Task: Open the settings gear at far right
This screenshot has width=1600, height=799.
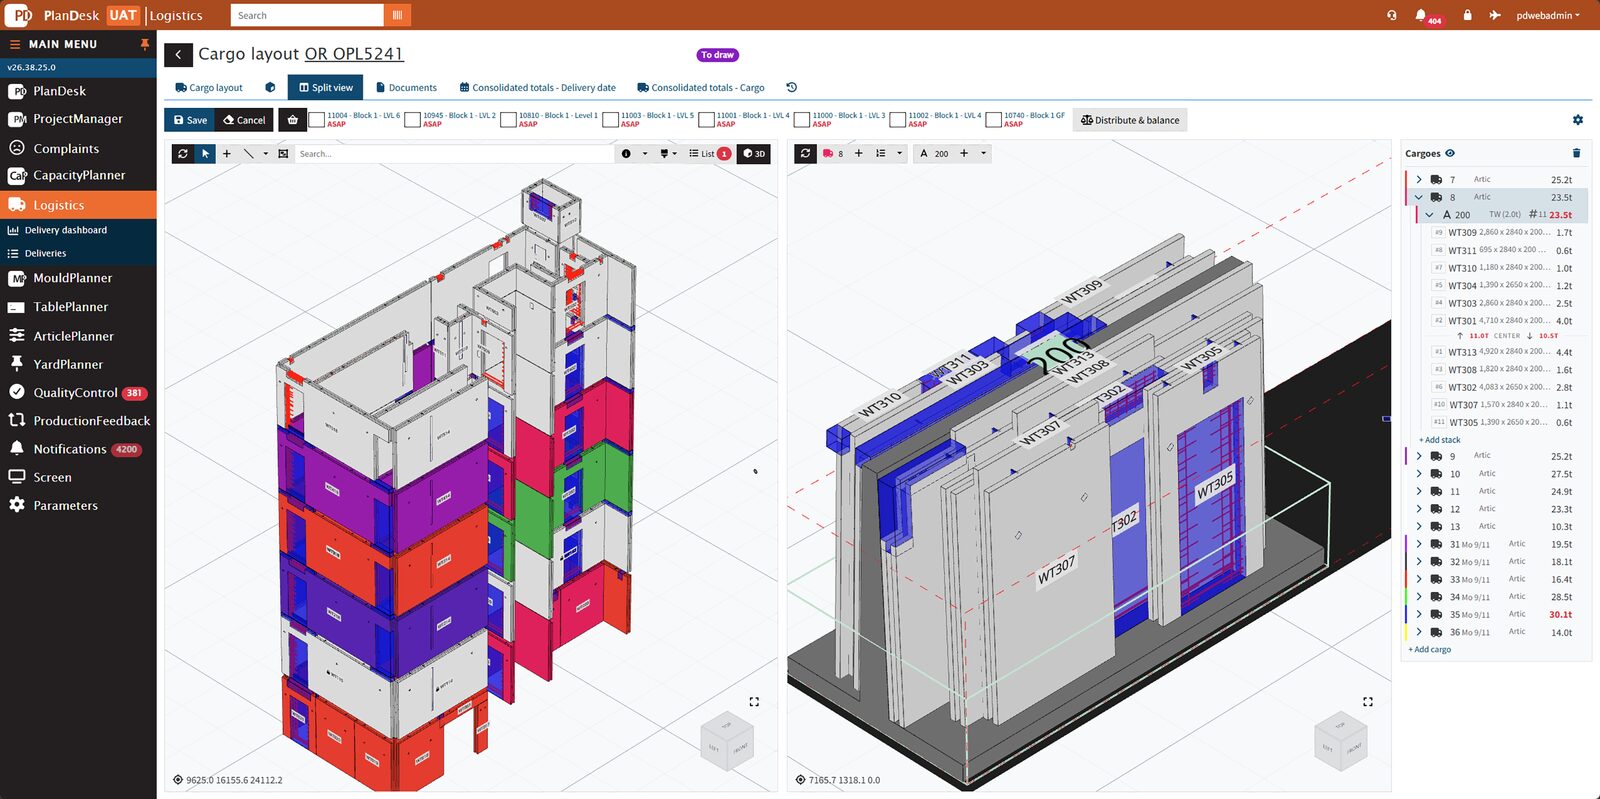Action: (1578, 120)
